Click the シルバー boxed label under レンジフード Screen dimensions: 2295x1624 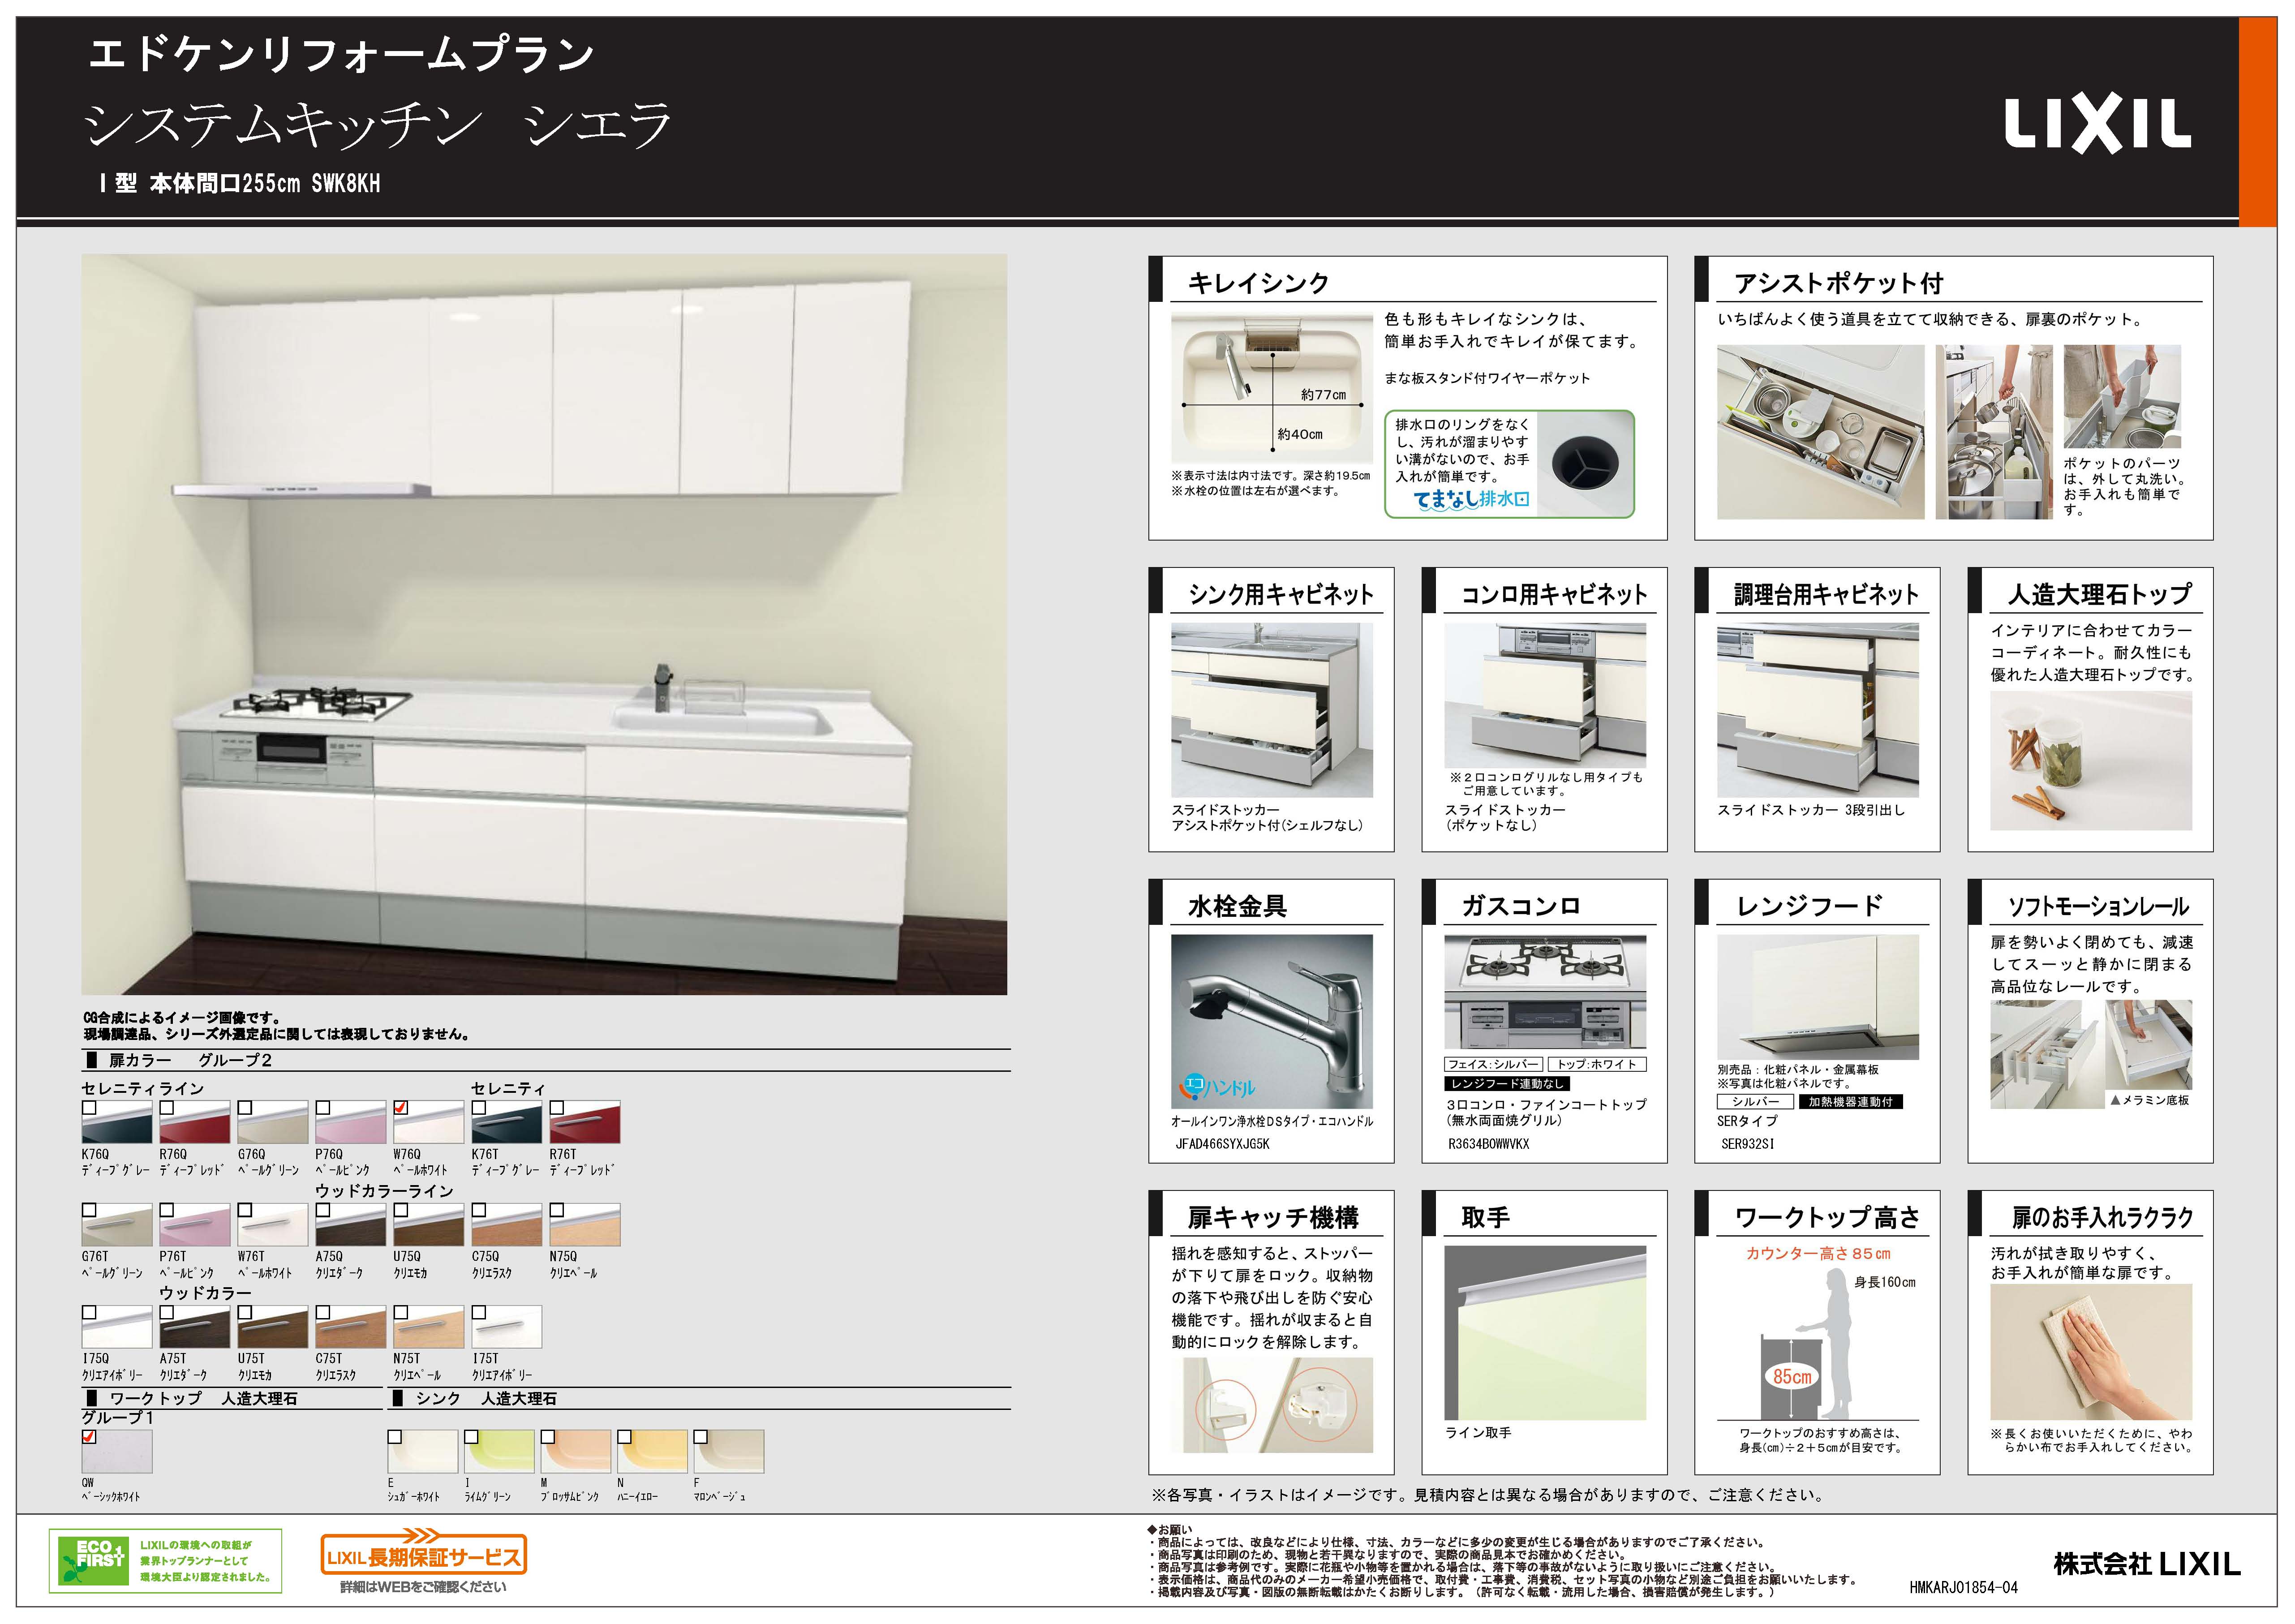pos(1755,1102)
